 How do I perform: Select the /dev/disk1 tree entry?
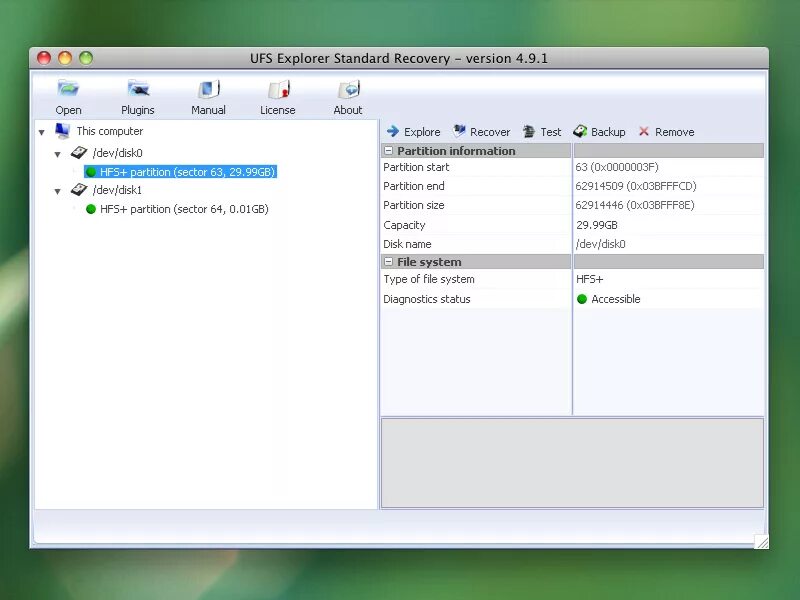(x=117, y=190)
